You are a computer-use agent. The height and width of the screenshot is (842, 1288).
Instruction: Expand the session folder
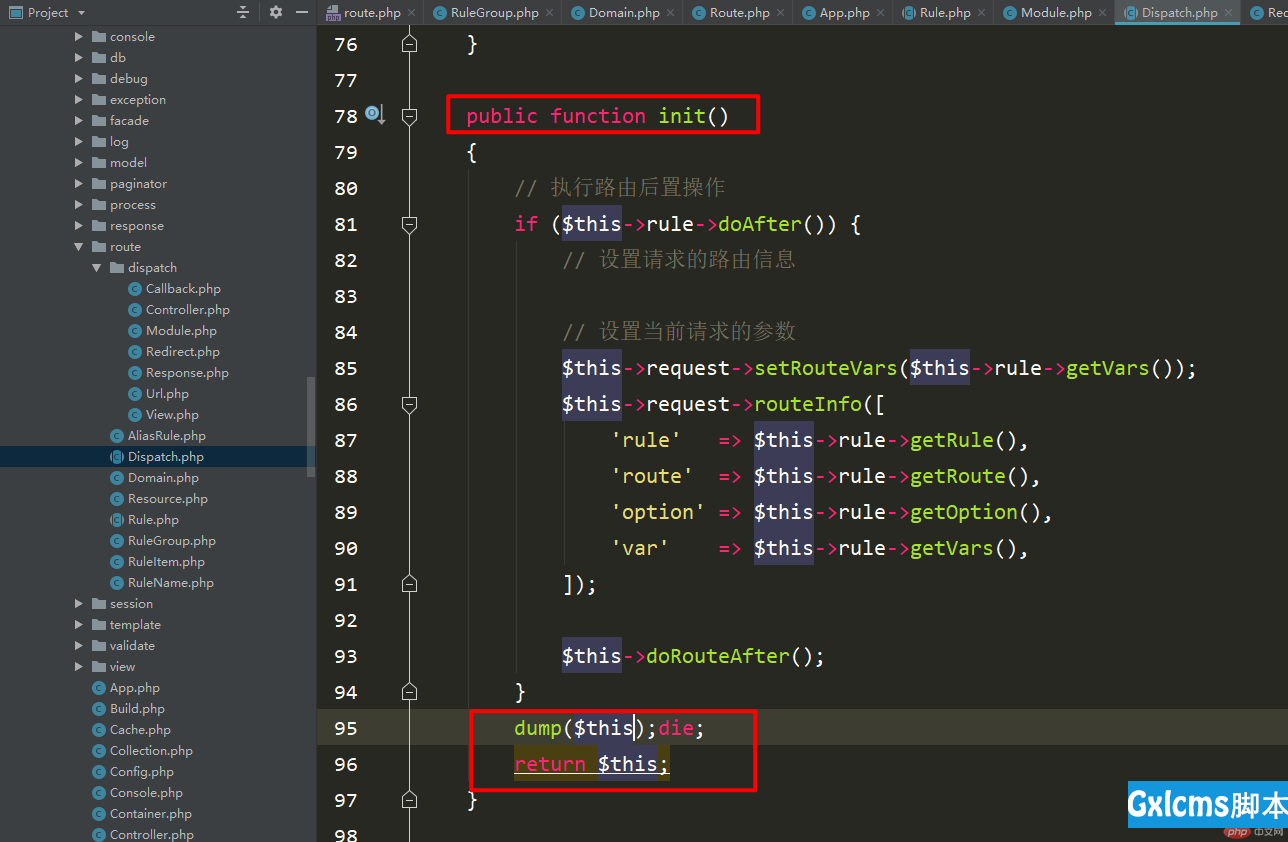[79, 603]
